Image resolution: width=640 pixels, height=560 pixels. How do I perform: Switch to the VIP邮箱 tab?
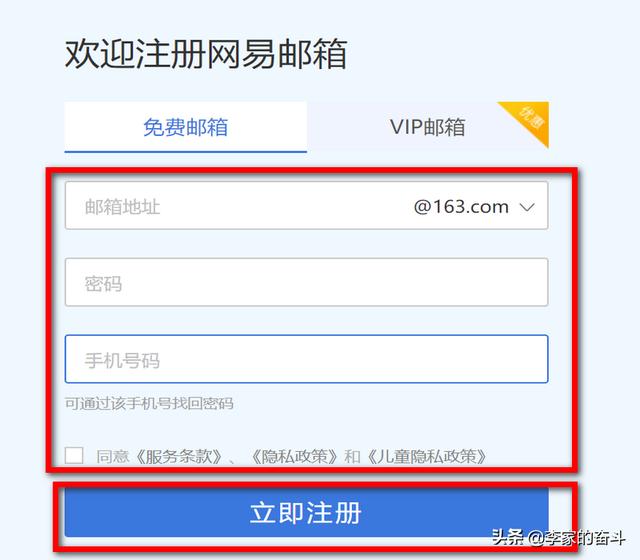coord(428,127)
